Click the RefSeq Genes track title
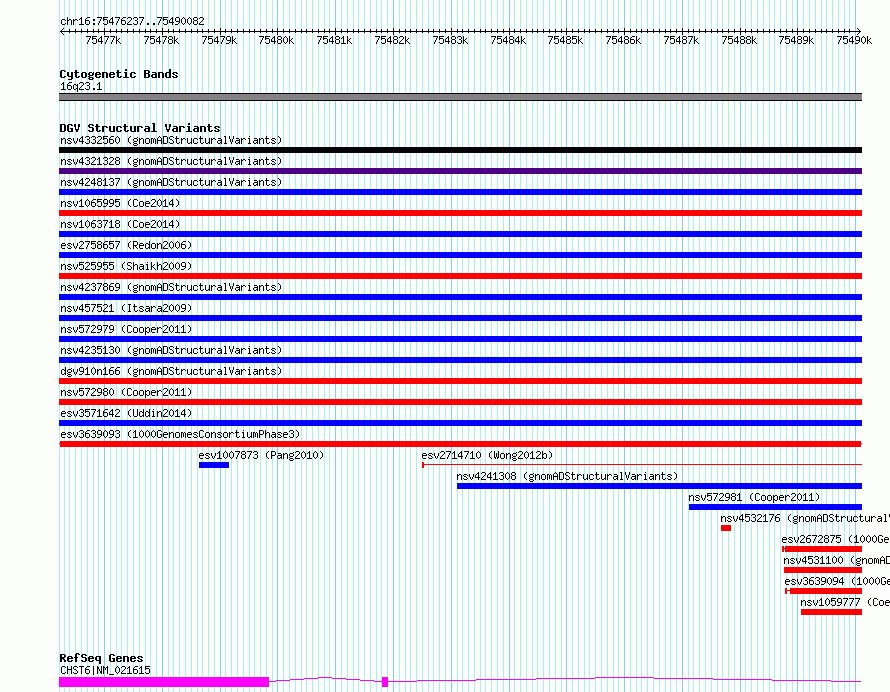Screen dimensions: 890x692 coord(101,658)
